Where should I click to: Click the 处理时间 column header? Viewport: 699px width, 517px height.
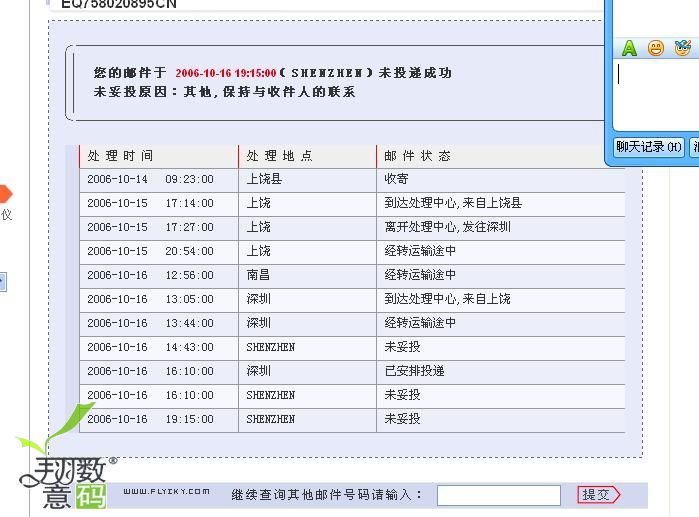point(121,156)
